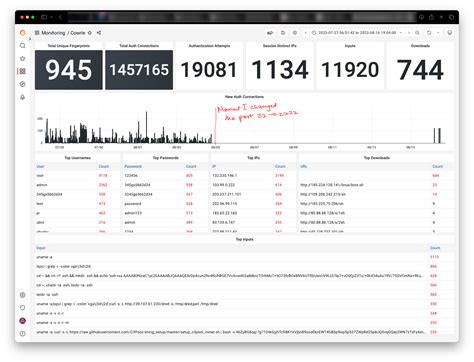This screenshot has width=474, height=362.
Task: Open the Total Unique Fingerprints panel title menu
Action: coord(69,46)
